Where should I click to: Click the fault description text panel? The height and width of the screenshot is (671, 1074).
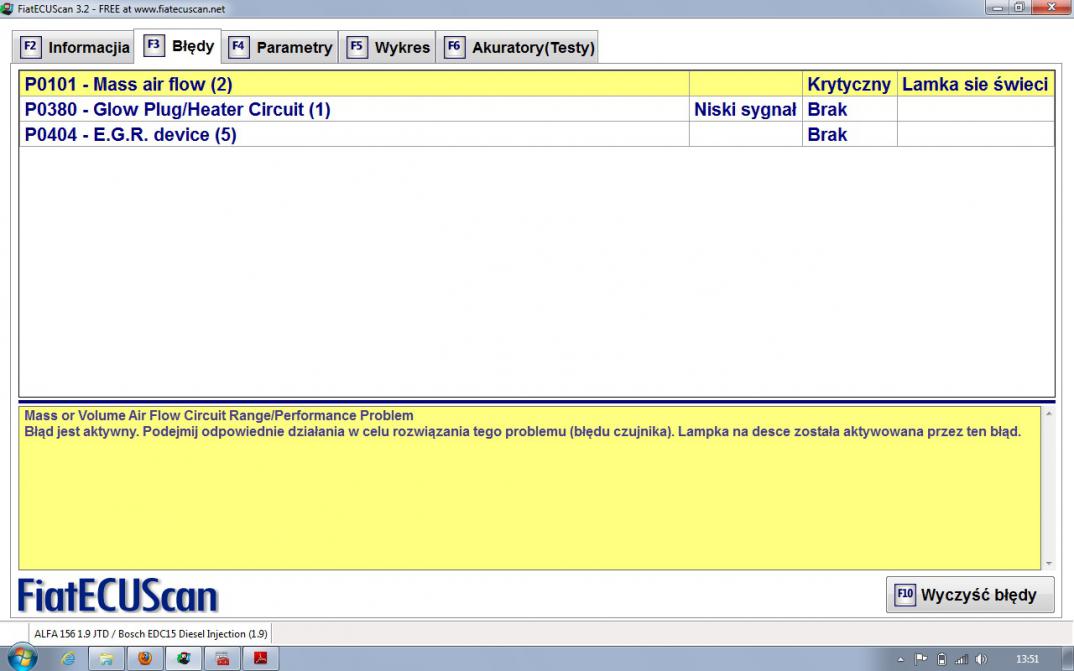(x=529, y=488)
